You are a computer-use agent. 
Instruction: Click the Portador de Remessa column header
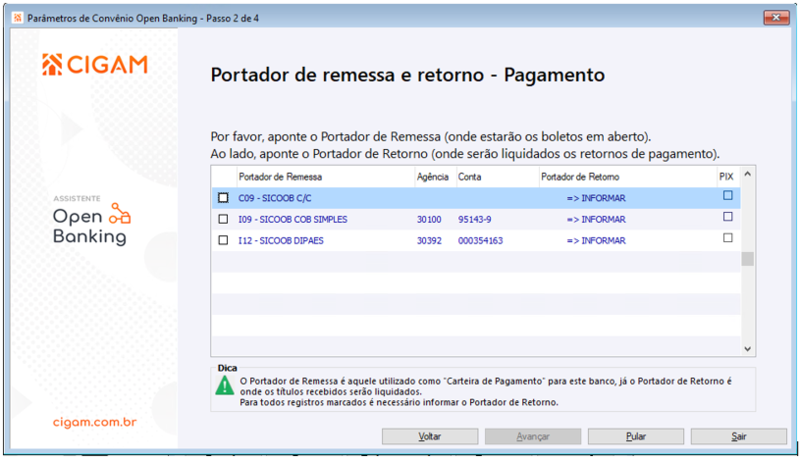click(326, 177)
